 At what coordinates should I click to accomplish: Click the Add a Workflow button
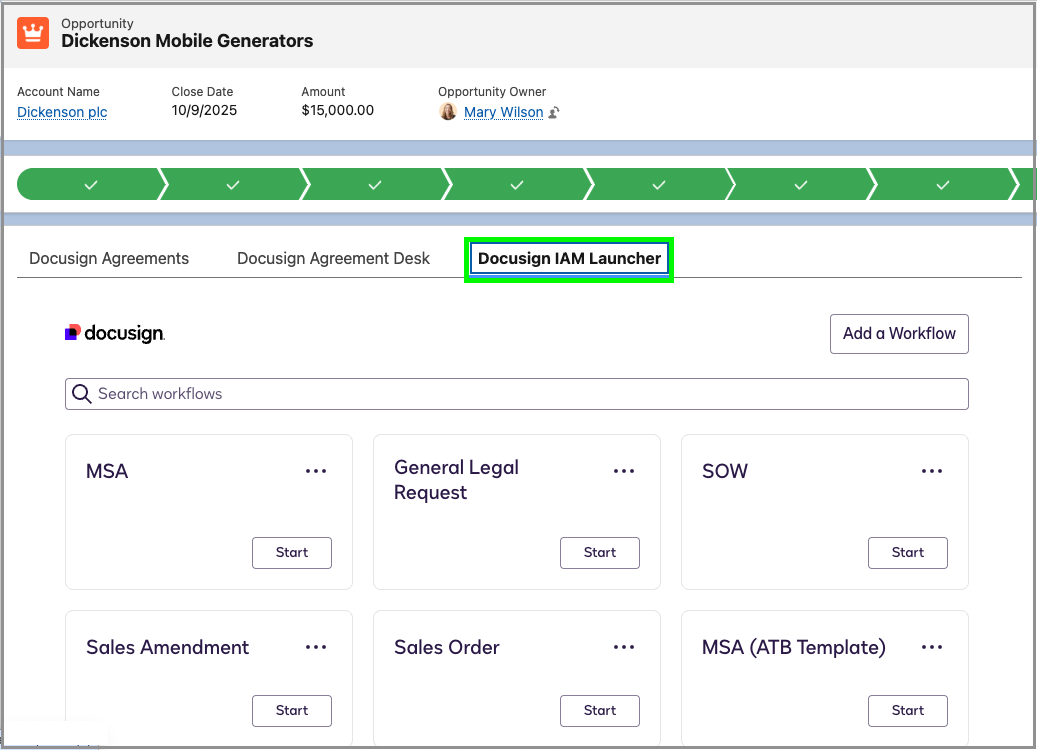point(899,334)
